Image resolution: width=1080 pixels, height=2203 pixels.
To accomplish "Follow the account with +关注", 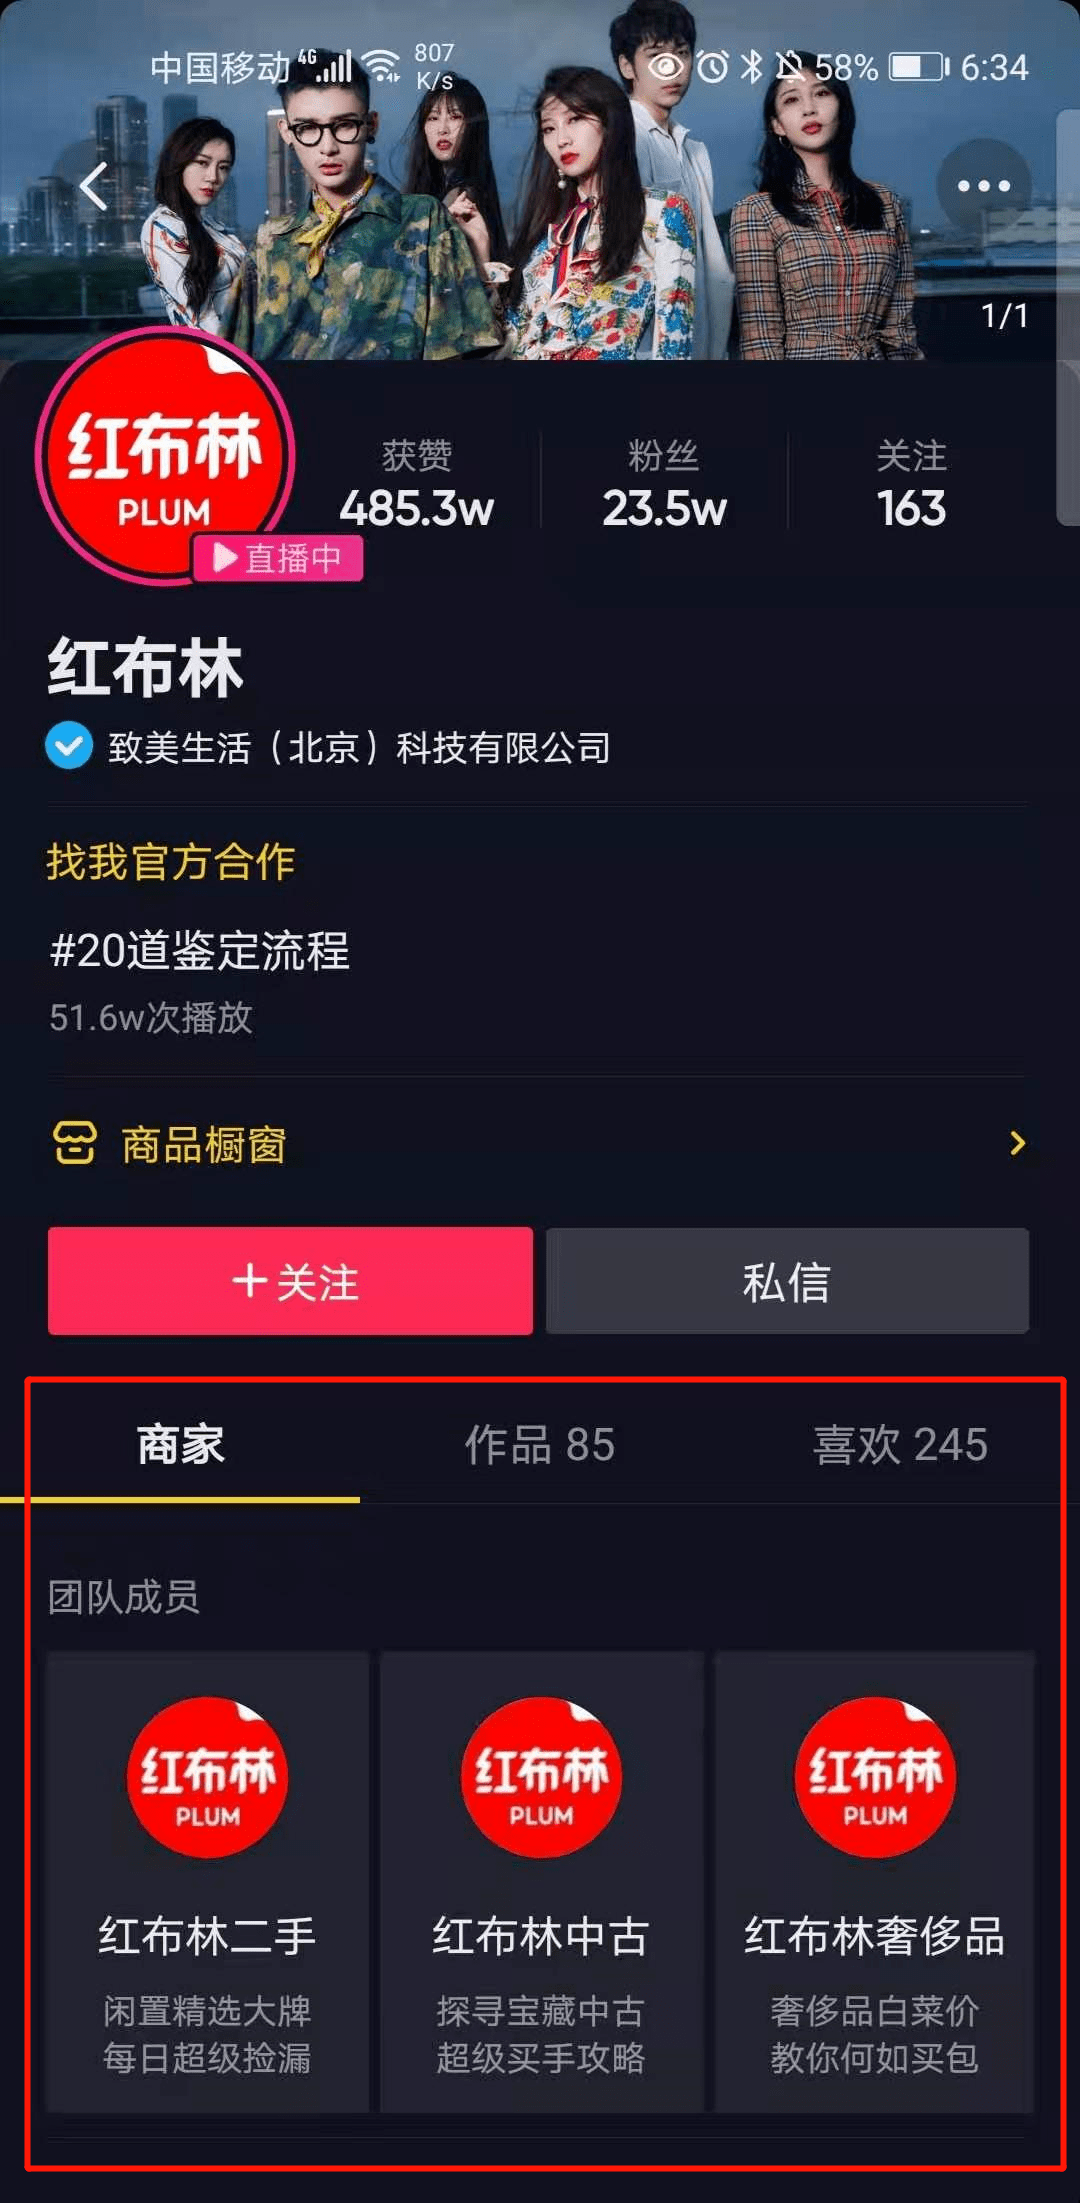I will pyautogui.click(x=290, y=1281).
